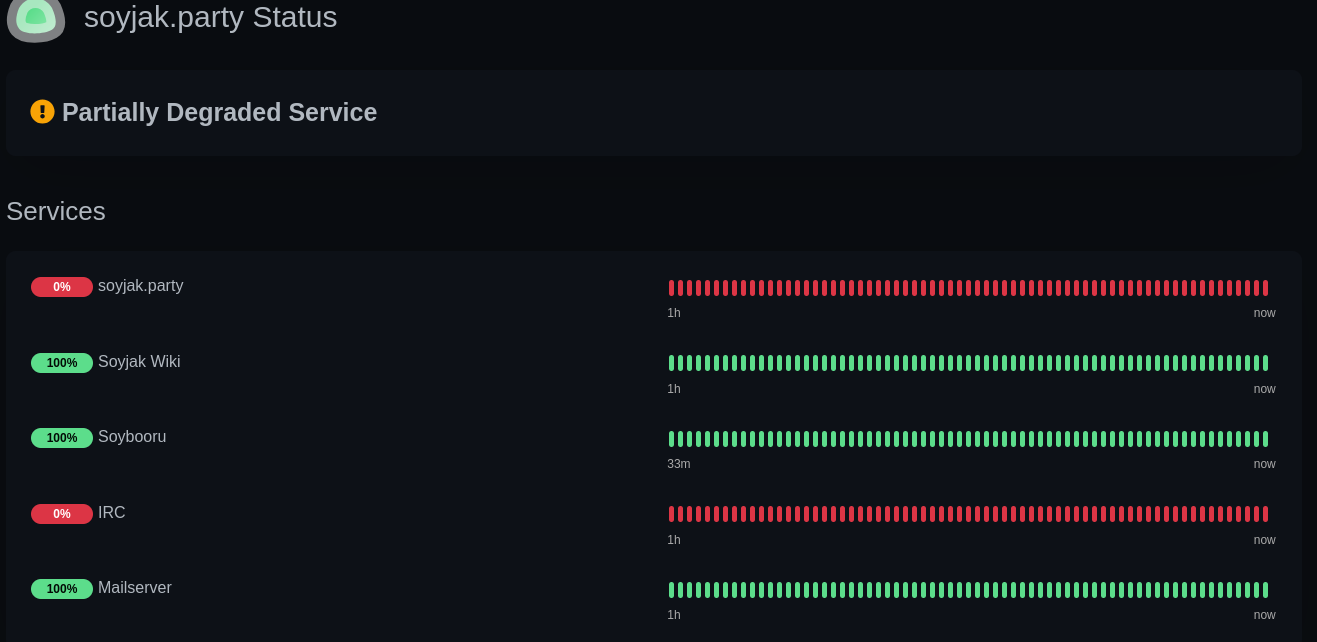
Task: Click the 33m label under Soybooru timeline
Action: 679,464
